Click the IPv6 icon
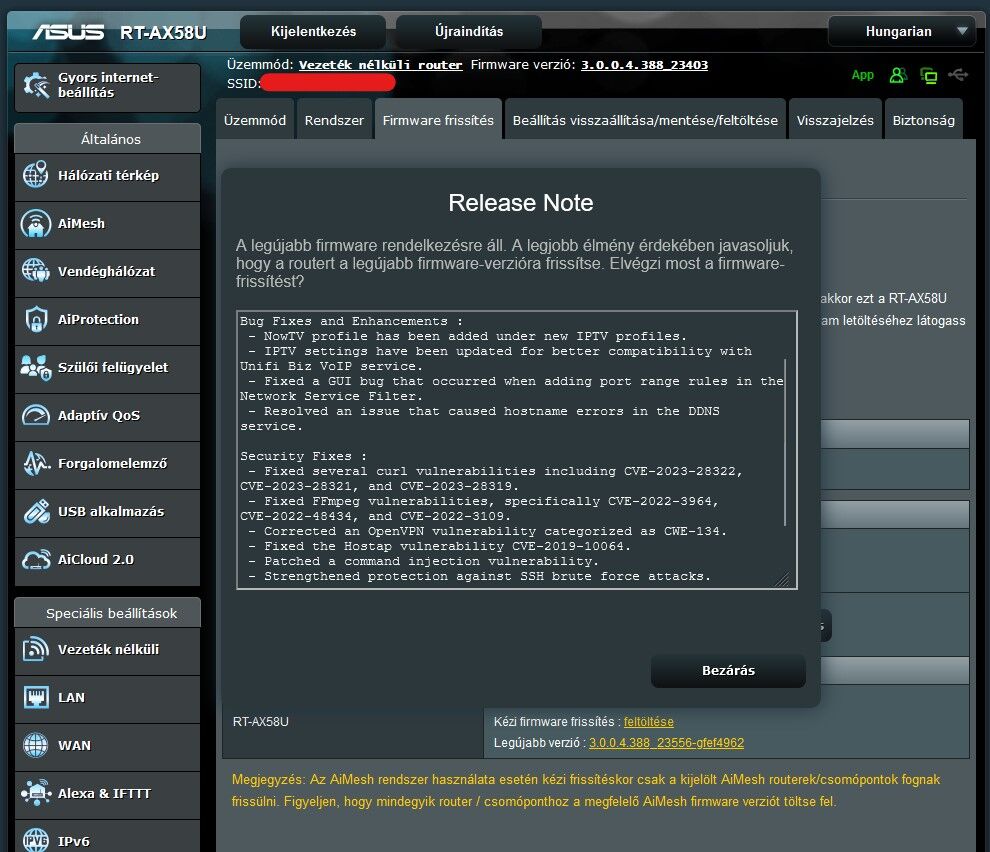Image resolution: width=990 pixels, height=852 pixels. [x=35, y=840]
